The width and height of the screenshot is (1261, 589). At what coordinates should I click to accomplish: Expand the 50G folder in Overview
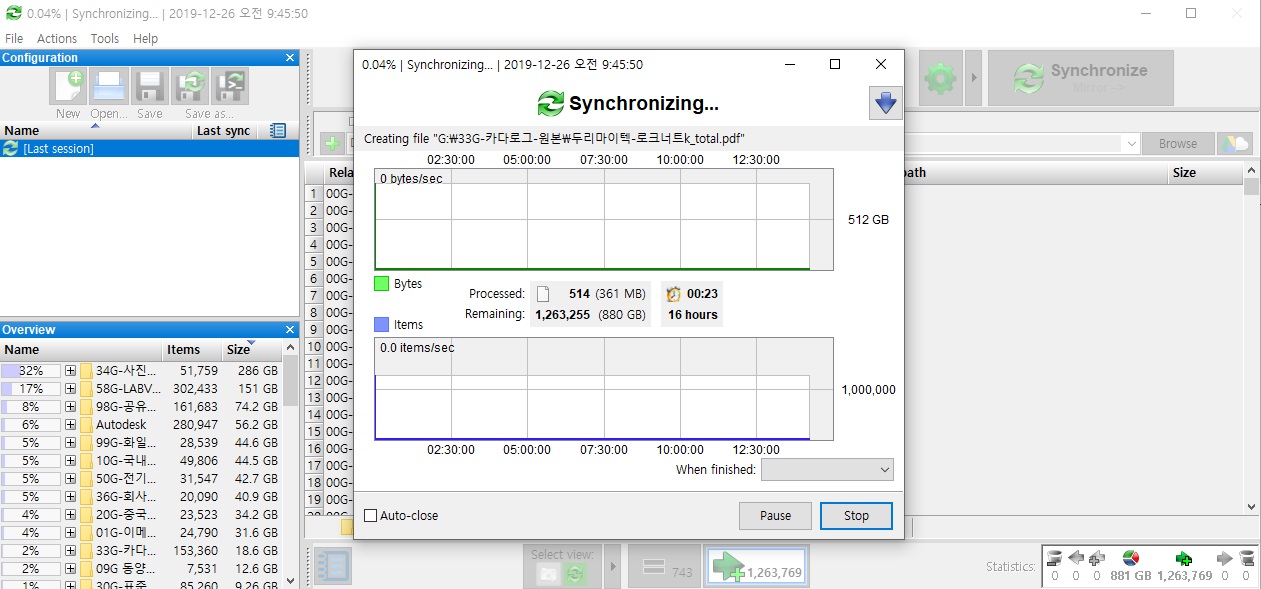pos(70,479)
